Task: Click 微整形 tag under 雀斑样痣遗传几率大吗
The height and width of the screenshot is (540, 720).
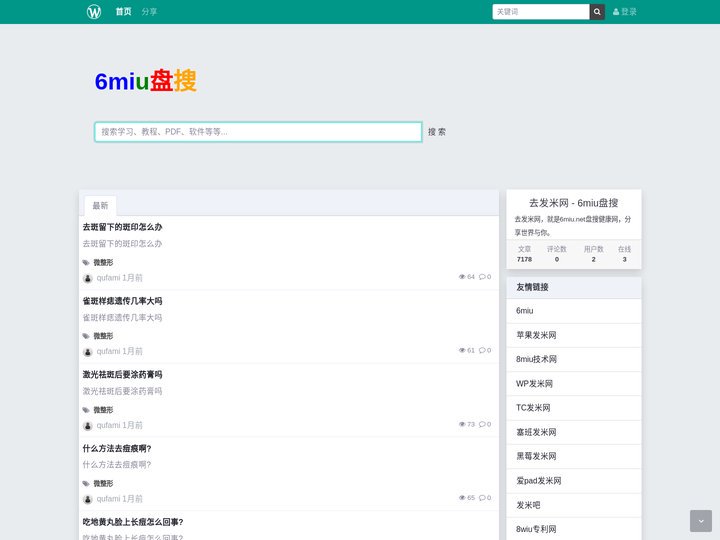Action: 103,336
